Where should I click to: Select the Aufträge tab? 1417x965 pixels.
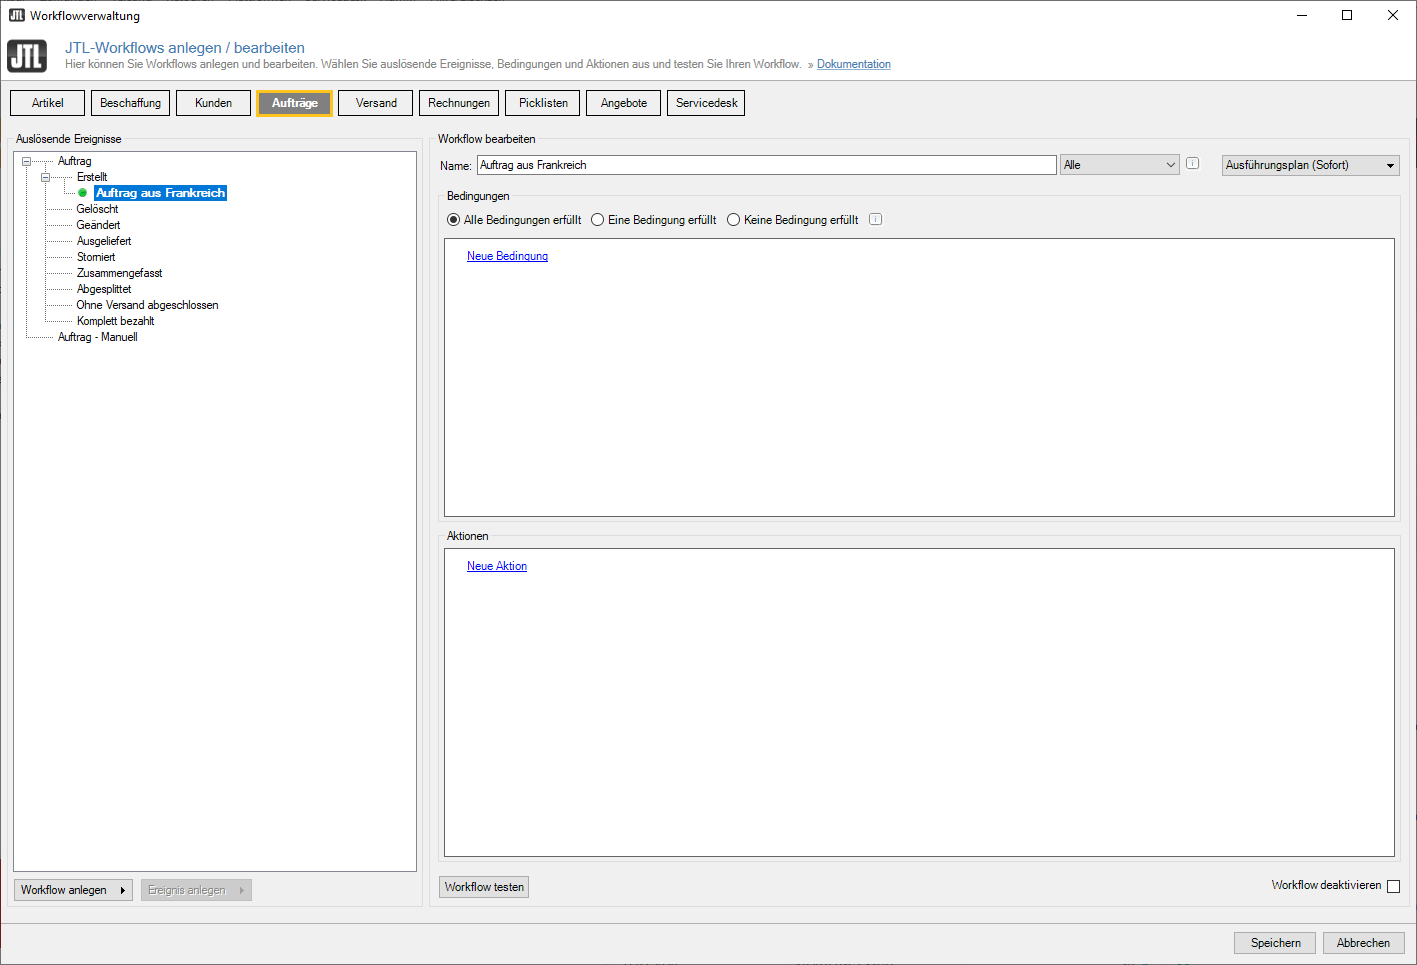coord(295,103)
